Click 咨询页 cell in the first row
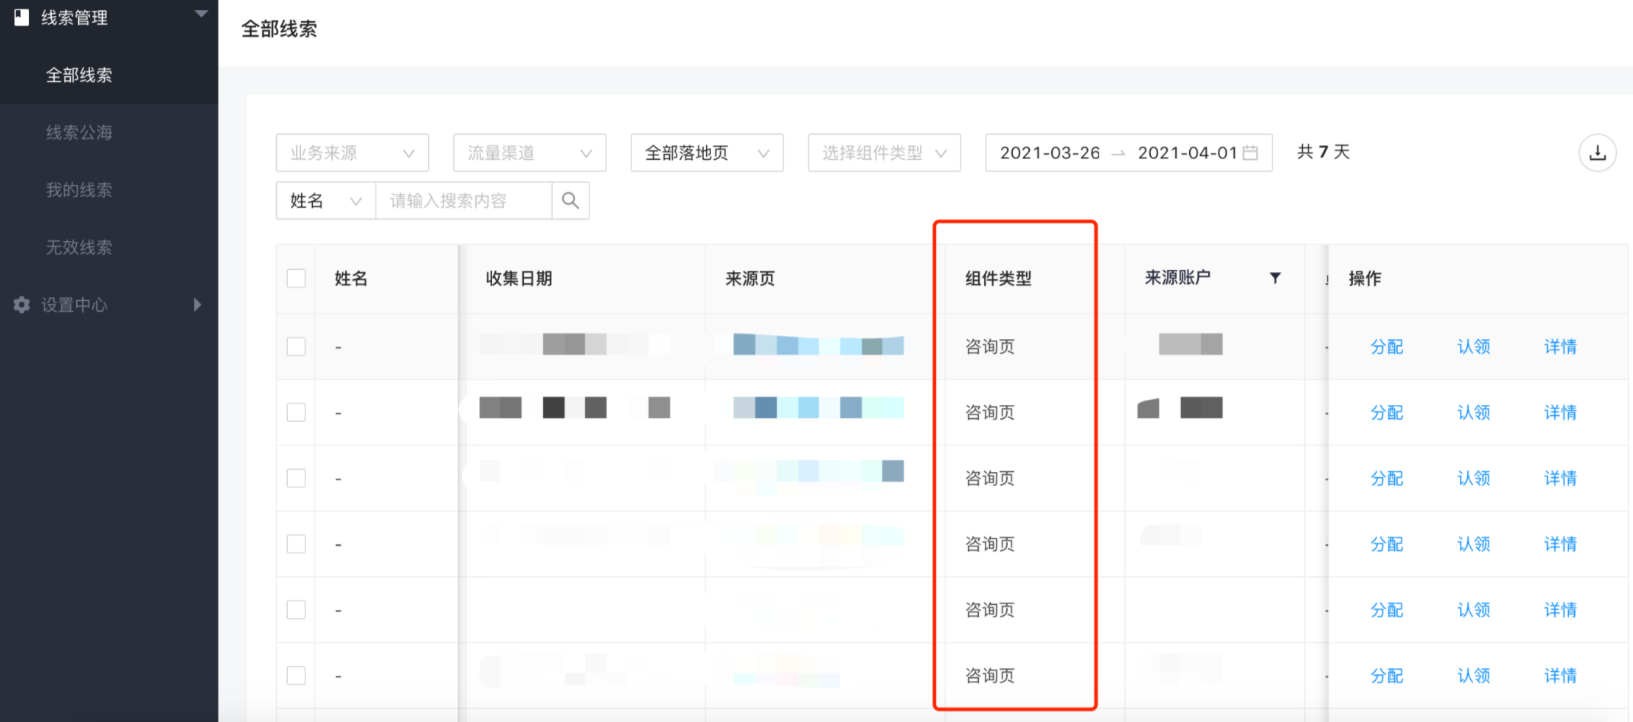This screenshot has width=1633, height=722. [990, 347]
